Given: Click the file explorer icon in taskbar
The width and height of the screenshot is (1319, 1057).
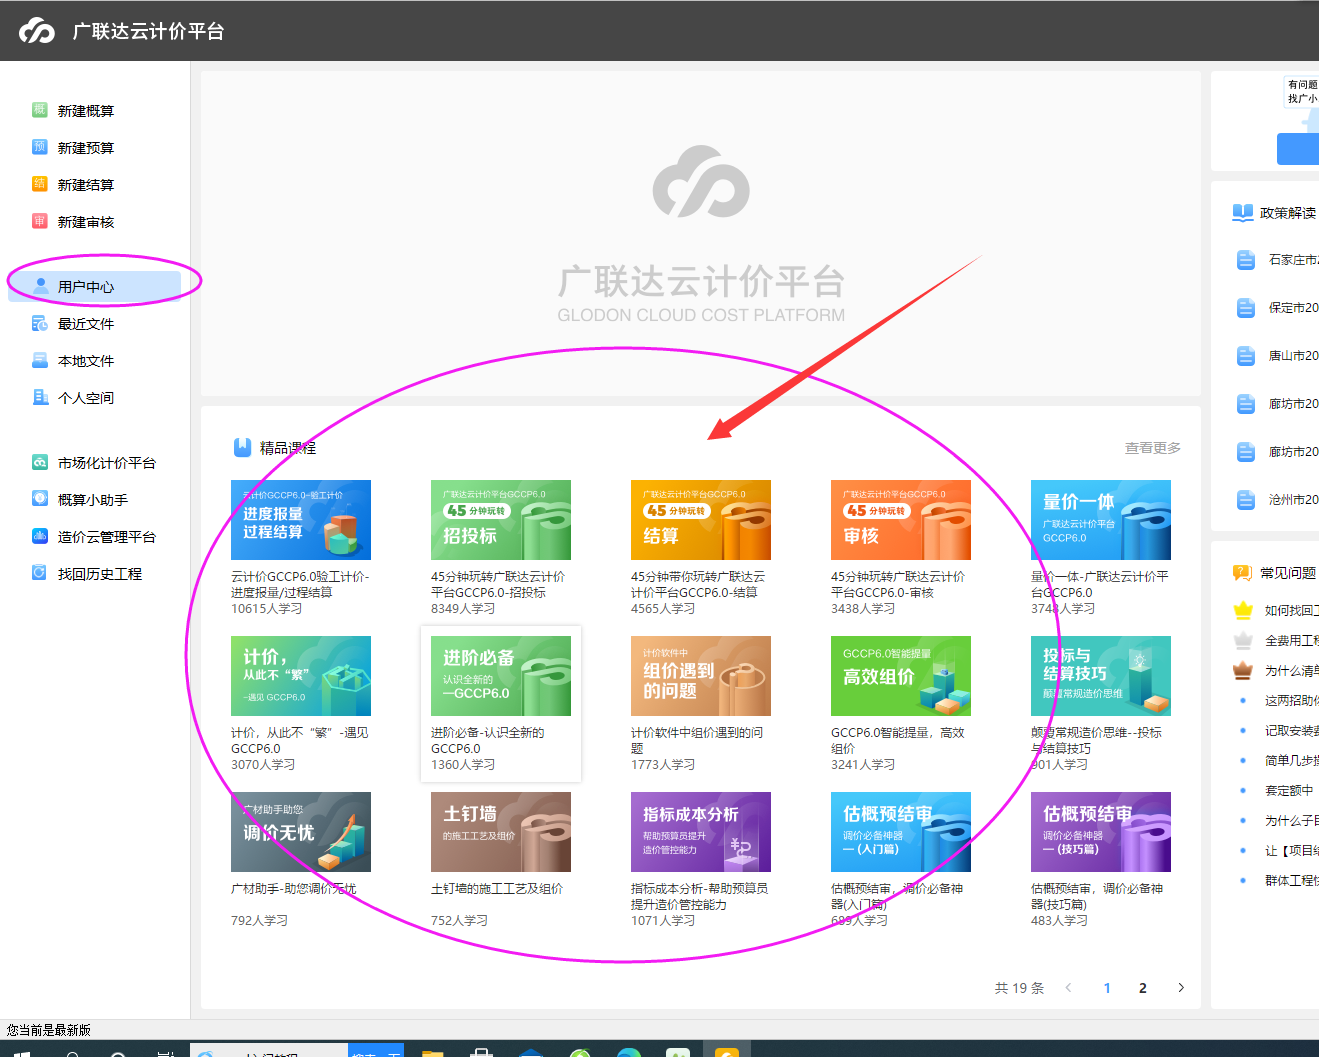Looking at the screenshot, I should pos(432,1052).
